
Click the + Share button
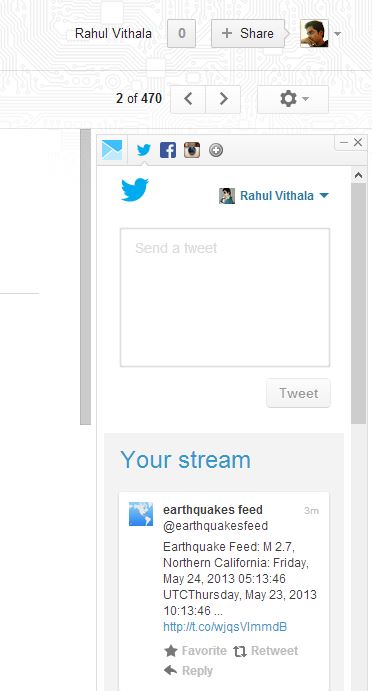tap(248, 33)
